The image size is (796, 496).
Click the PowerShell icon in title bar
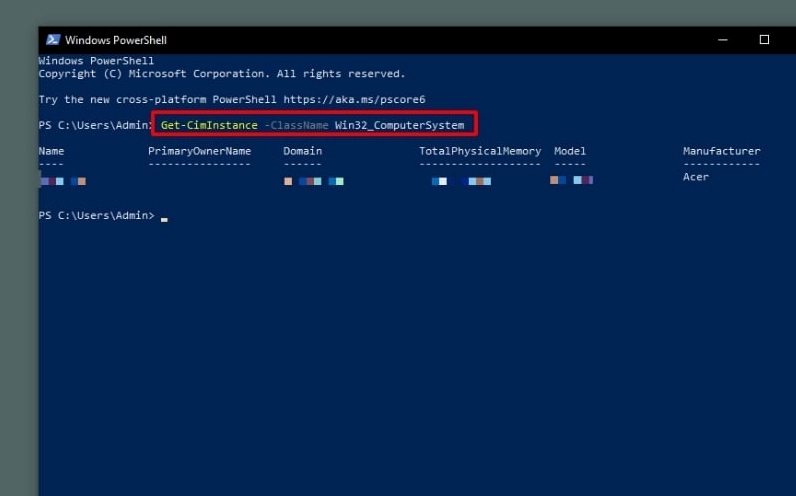click(x=51, y=40)
